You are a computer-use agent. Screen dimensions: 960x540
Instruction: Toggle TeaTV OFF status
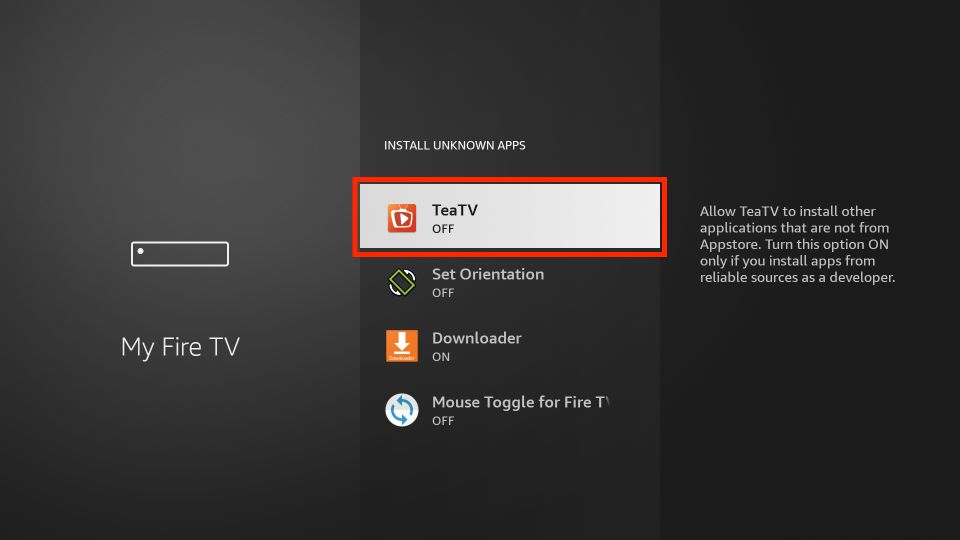[x=443, y=229]
